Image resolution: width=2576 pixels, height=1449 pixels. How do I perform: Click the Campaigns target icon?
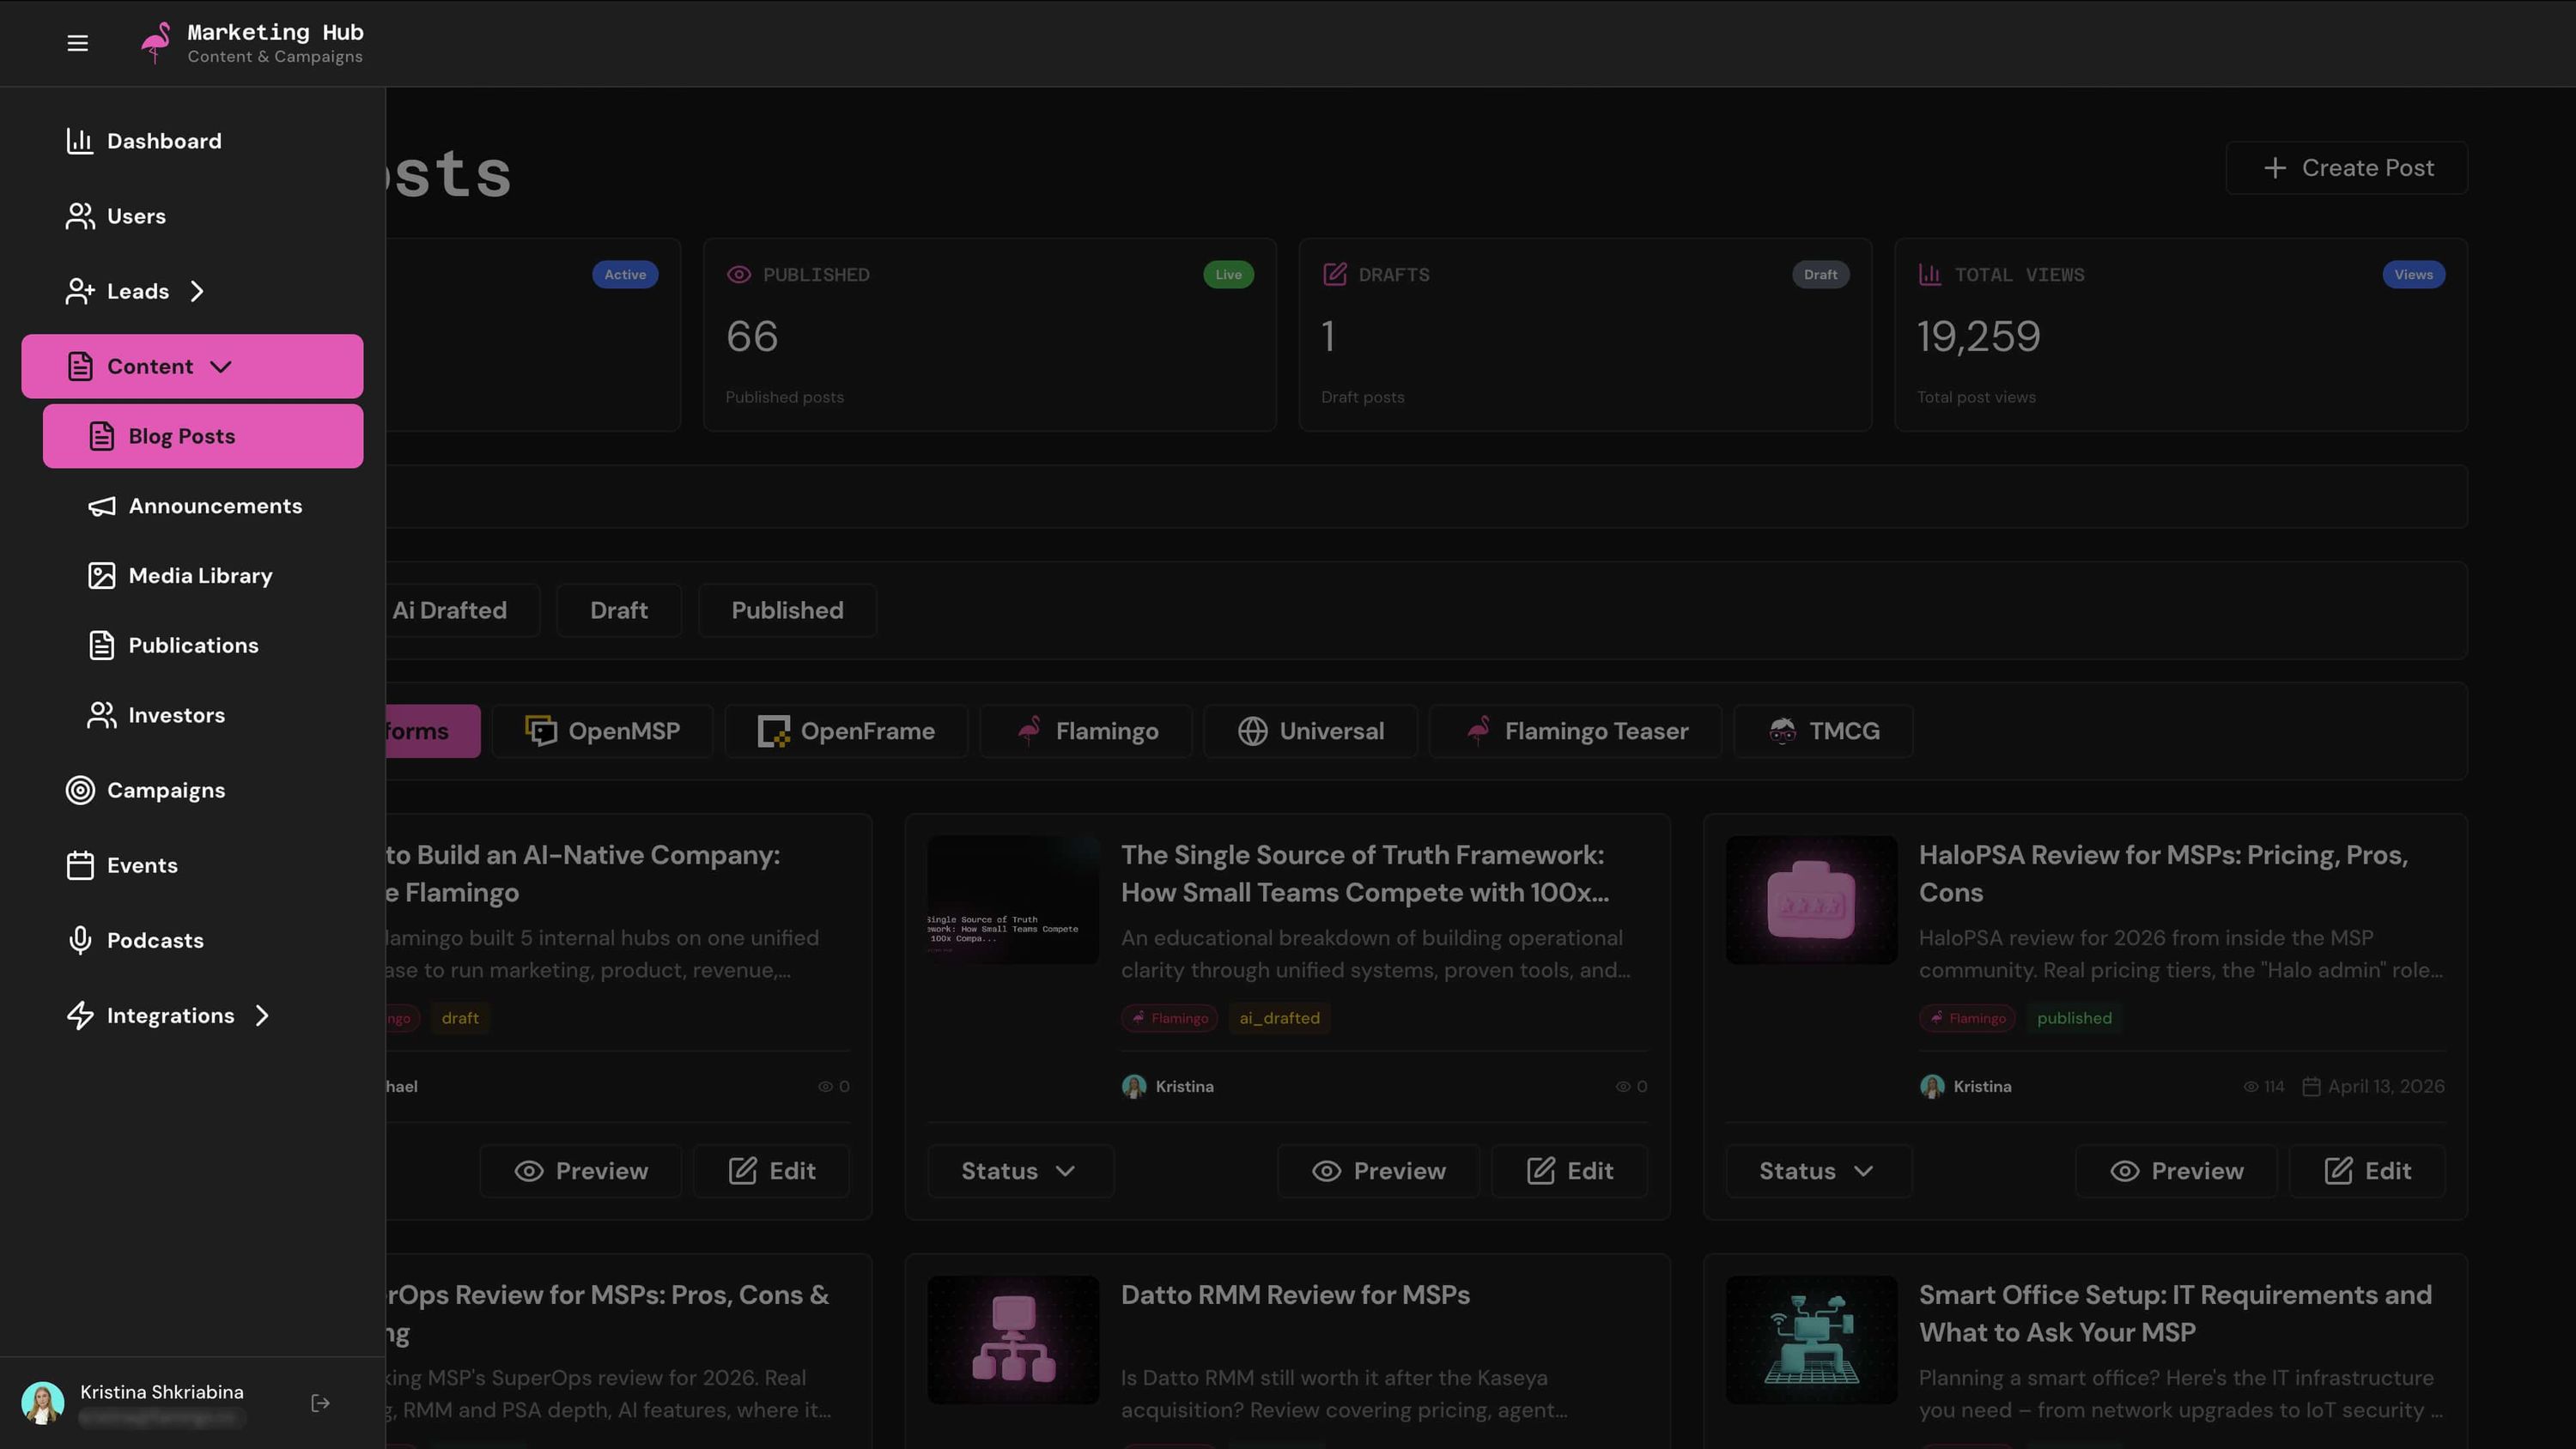pyautogui.click(x=80, y=790)
